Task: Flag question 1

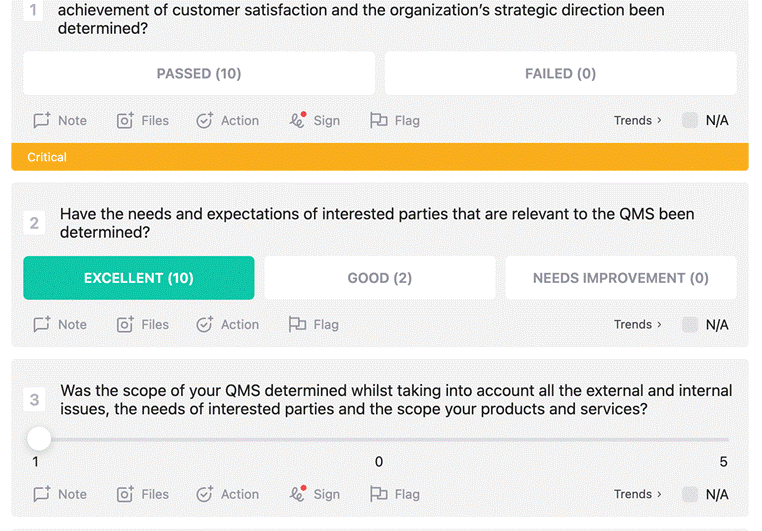Action: [395, 120]
